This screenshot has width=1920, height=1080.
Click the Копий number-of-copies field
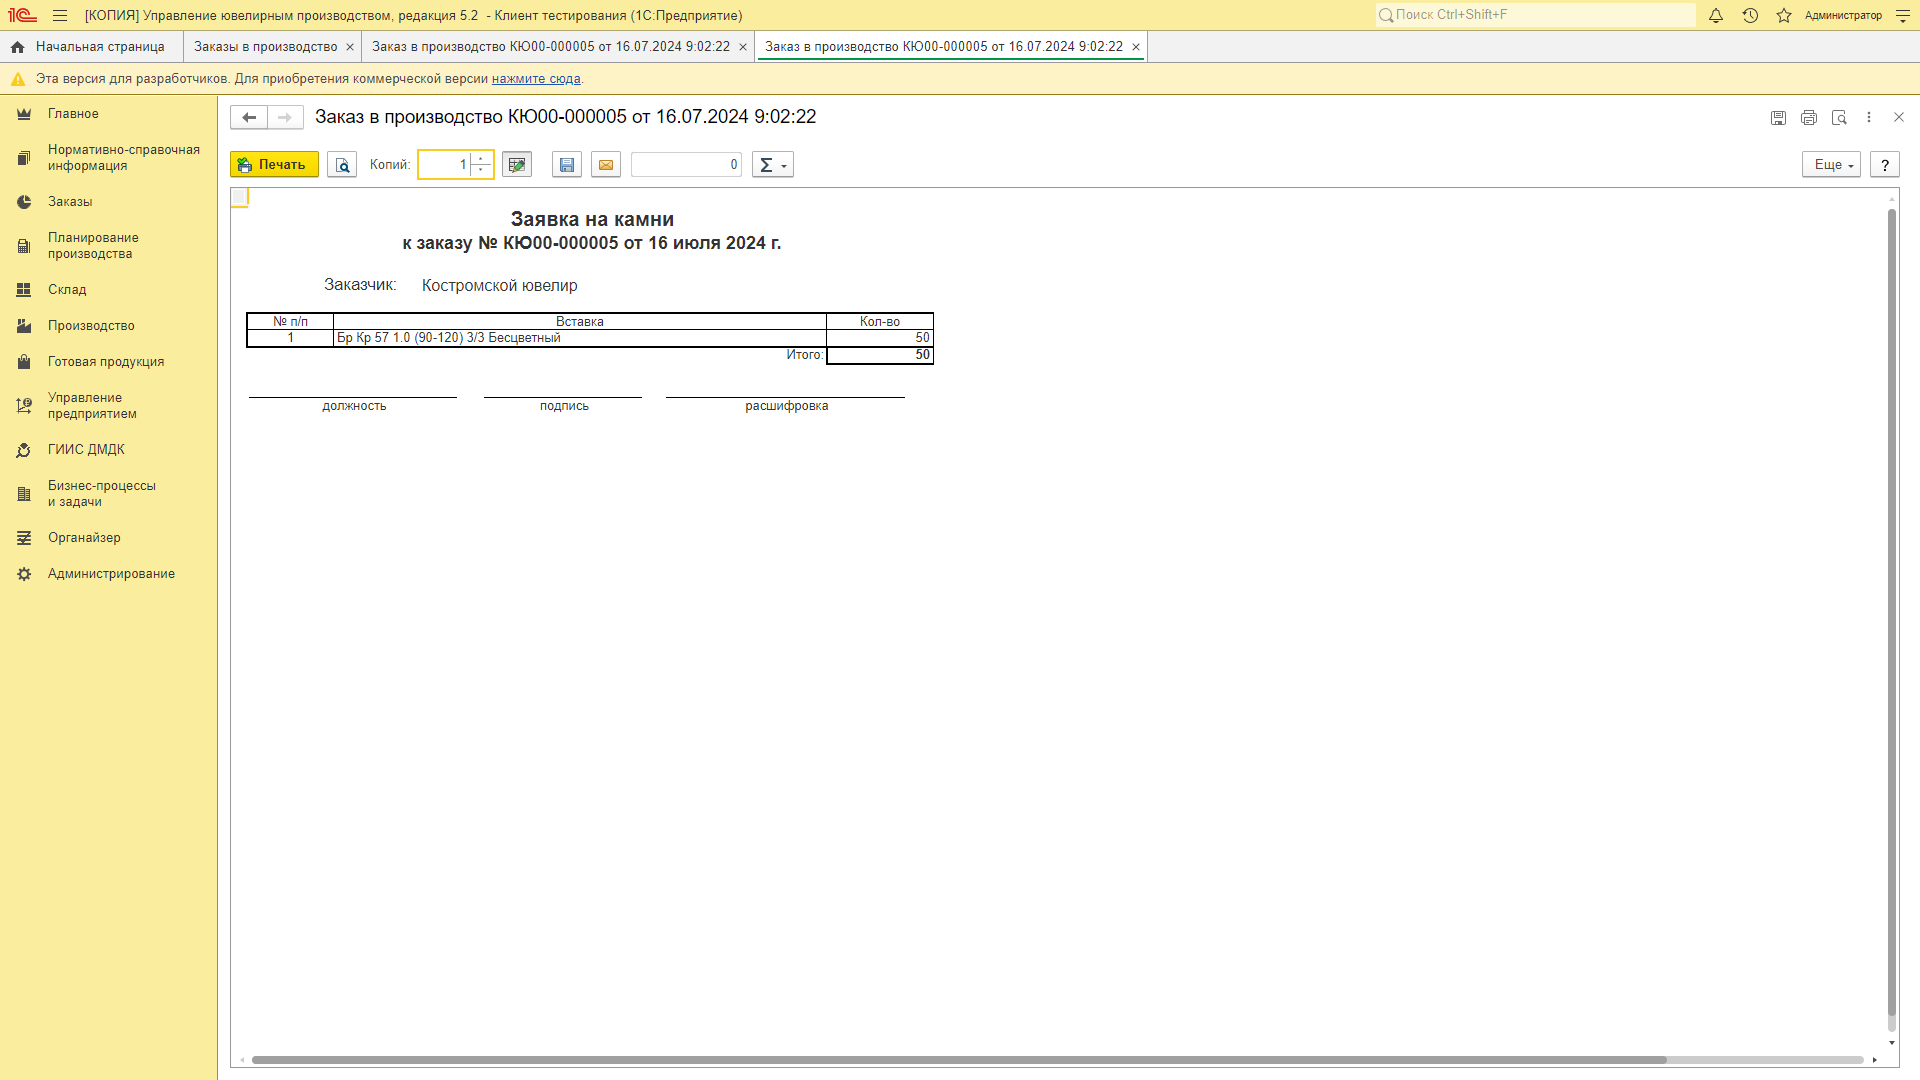tap(444, 165)
